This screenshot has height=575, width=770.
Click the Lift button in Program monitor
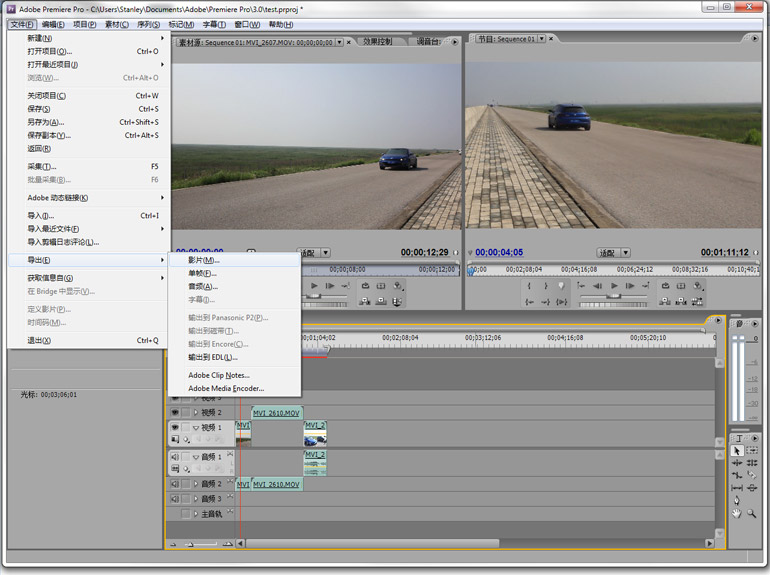tap(665, 301)
